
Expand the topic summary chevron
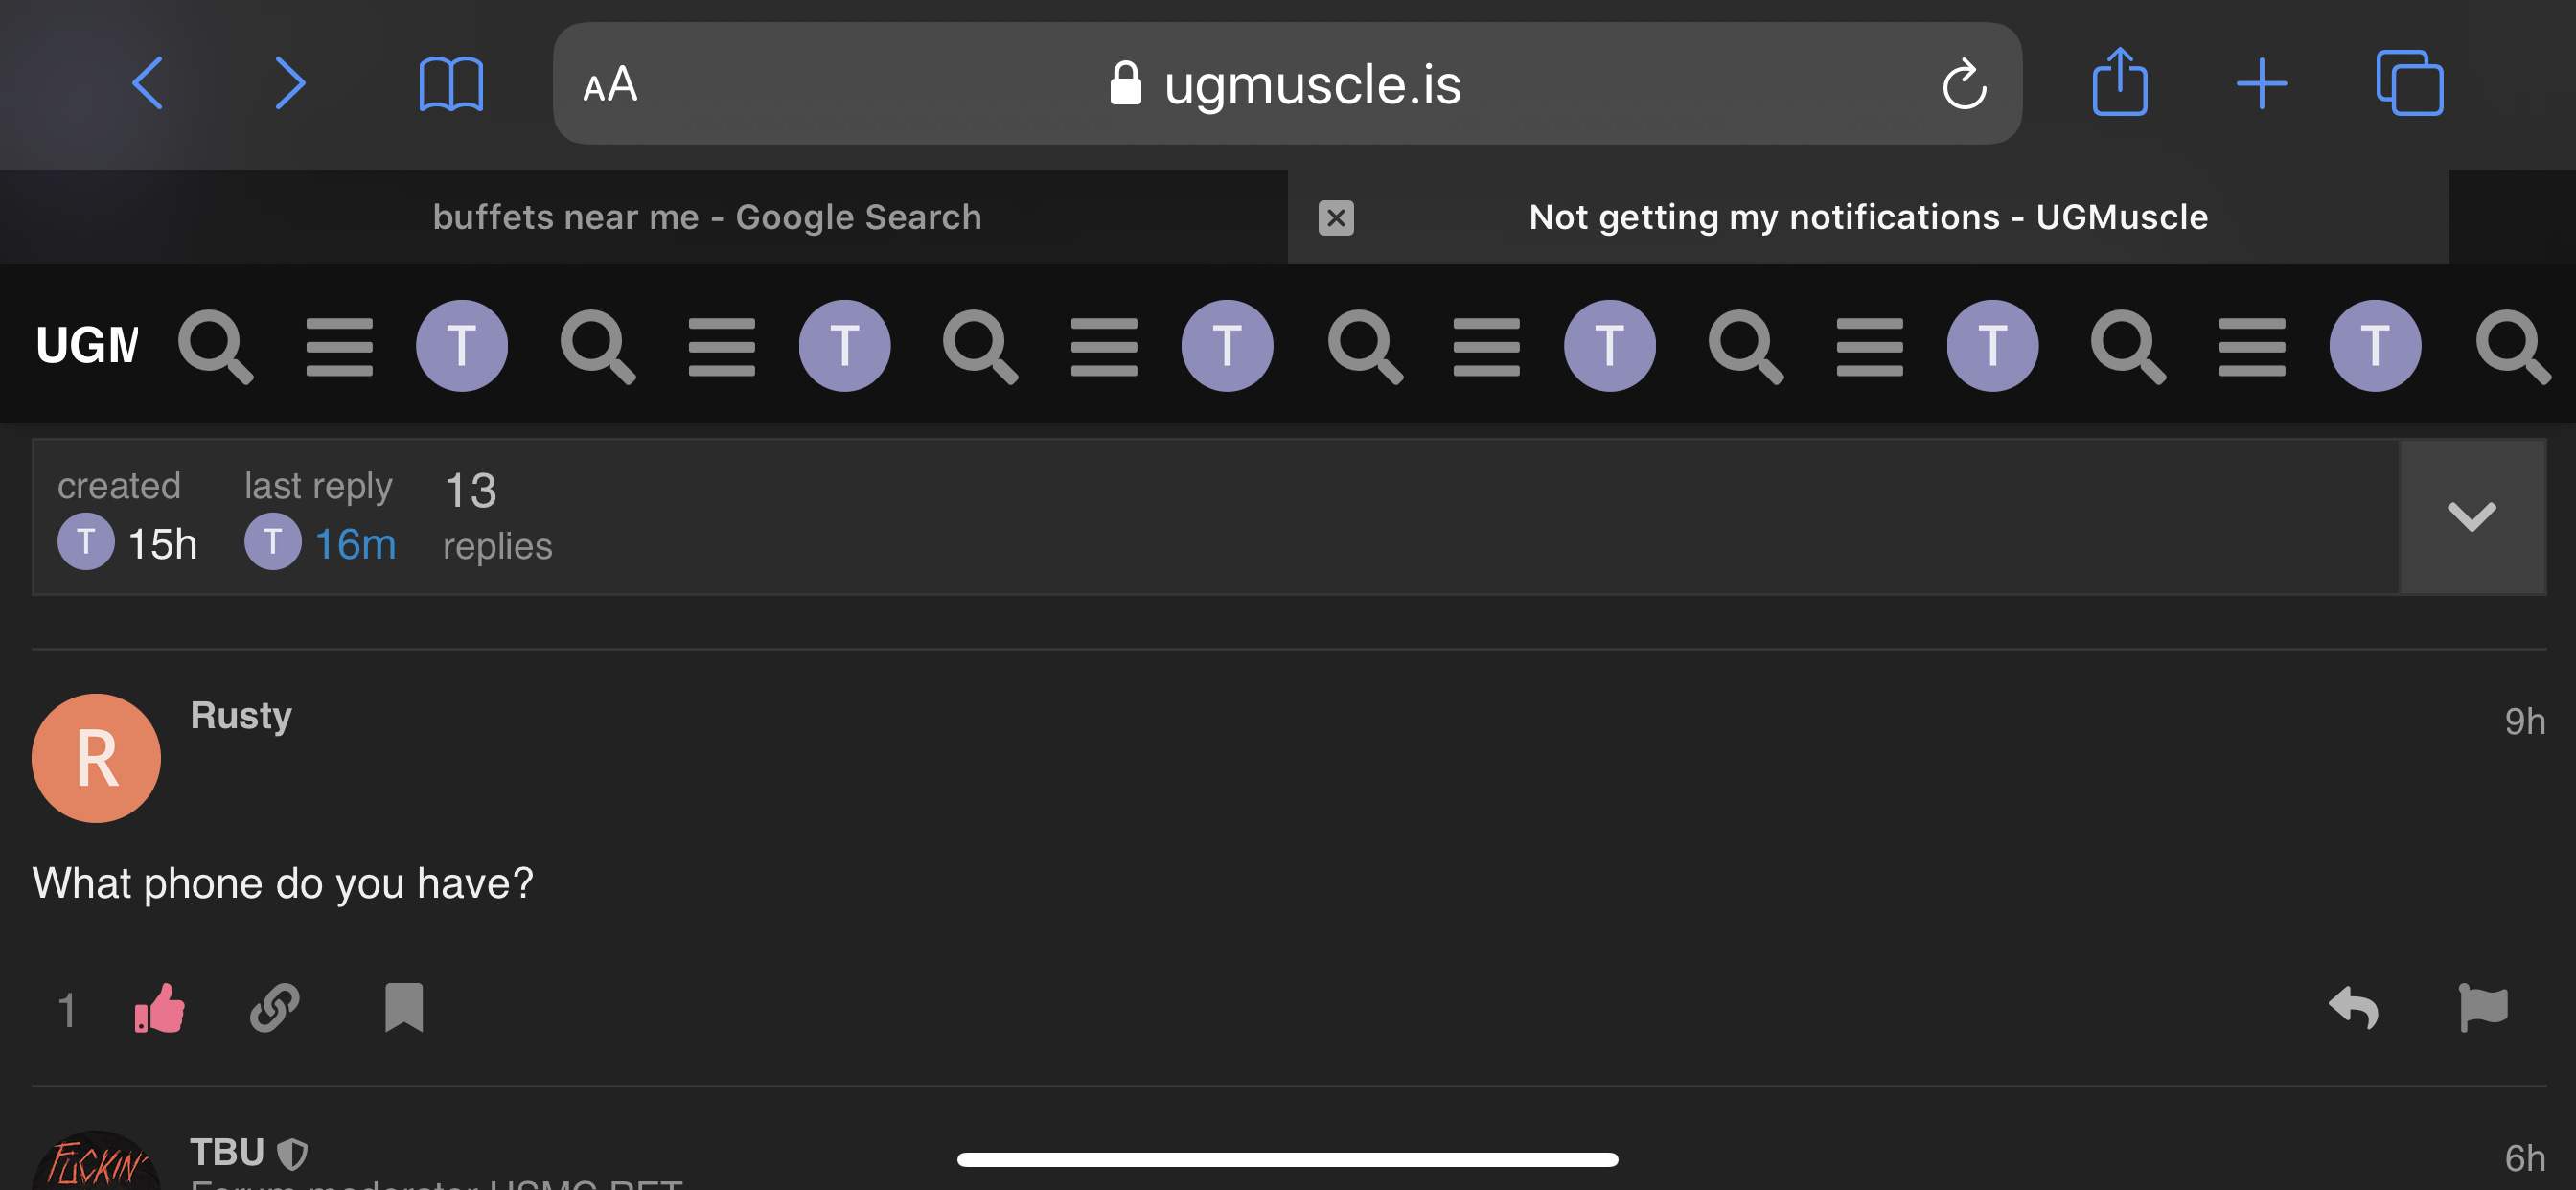coord(2471,517)
